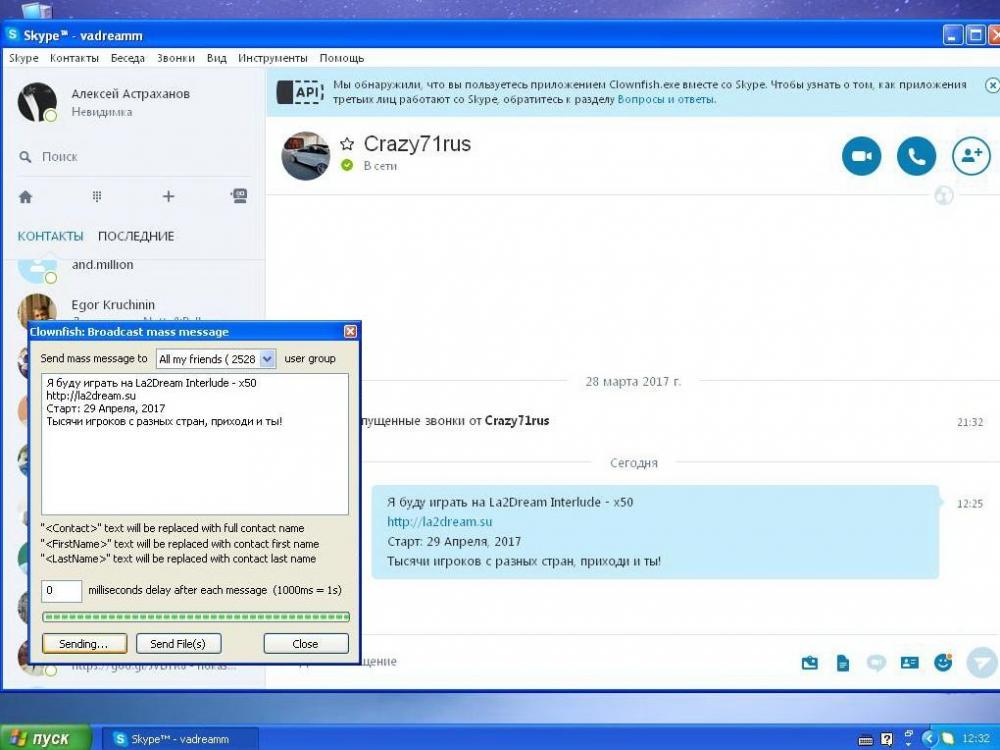
Task: Open the Контакты menu in menu bar
Action: point(74,58)
